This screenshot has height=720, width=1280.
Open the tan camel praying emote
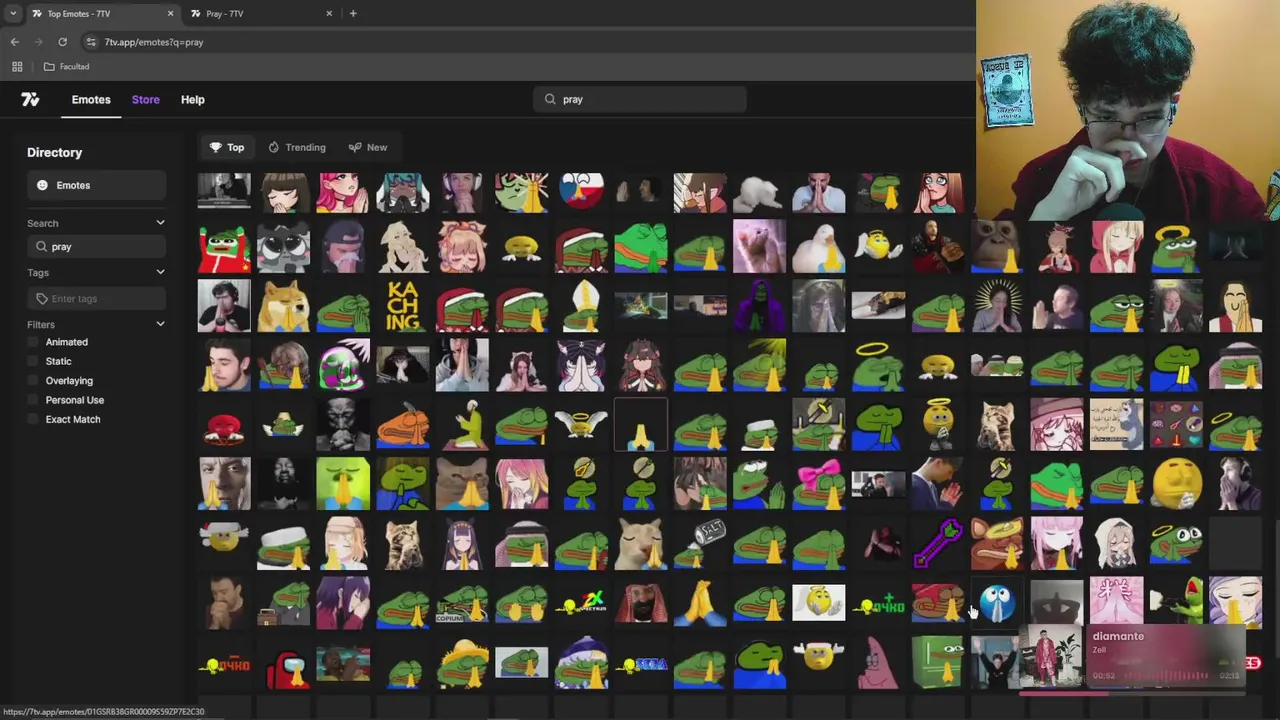pos(641,544)
